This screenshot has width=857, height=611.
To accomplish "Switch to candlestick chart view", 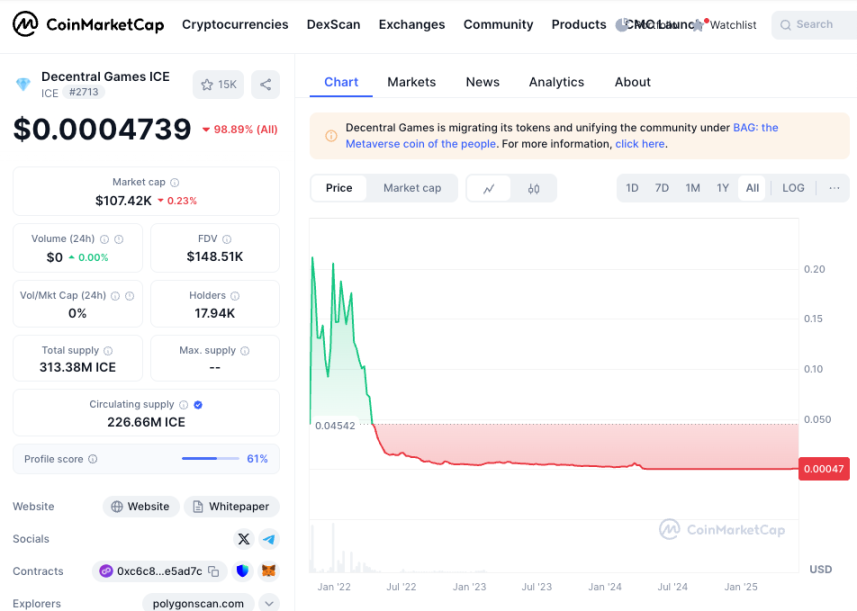I will (534, 188).
